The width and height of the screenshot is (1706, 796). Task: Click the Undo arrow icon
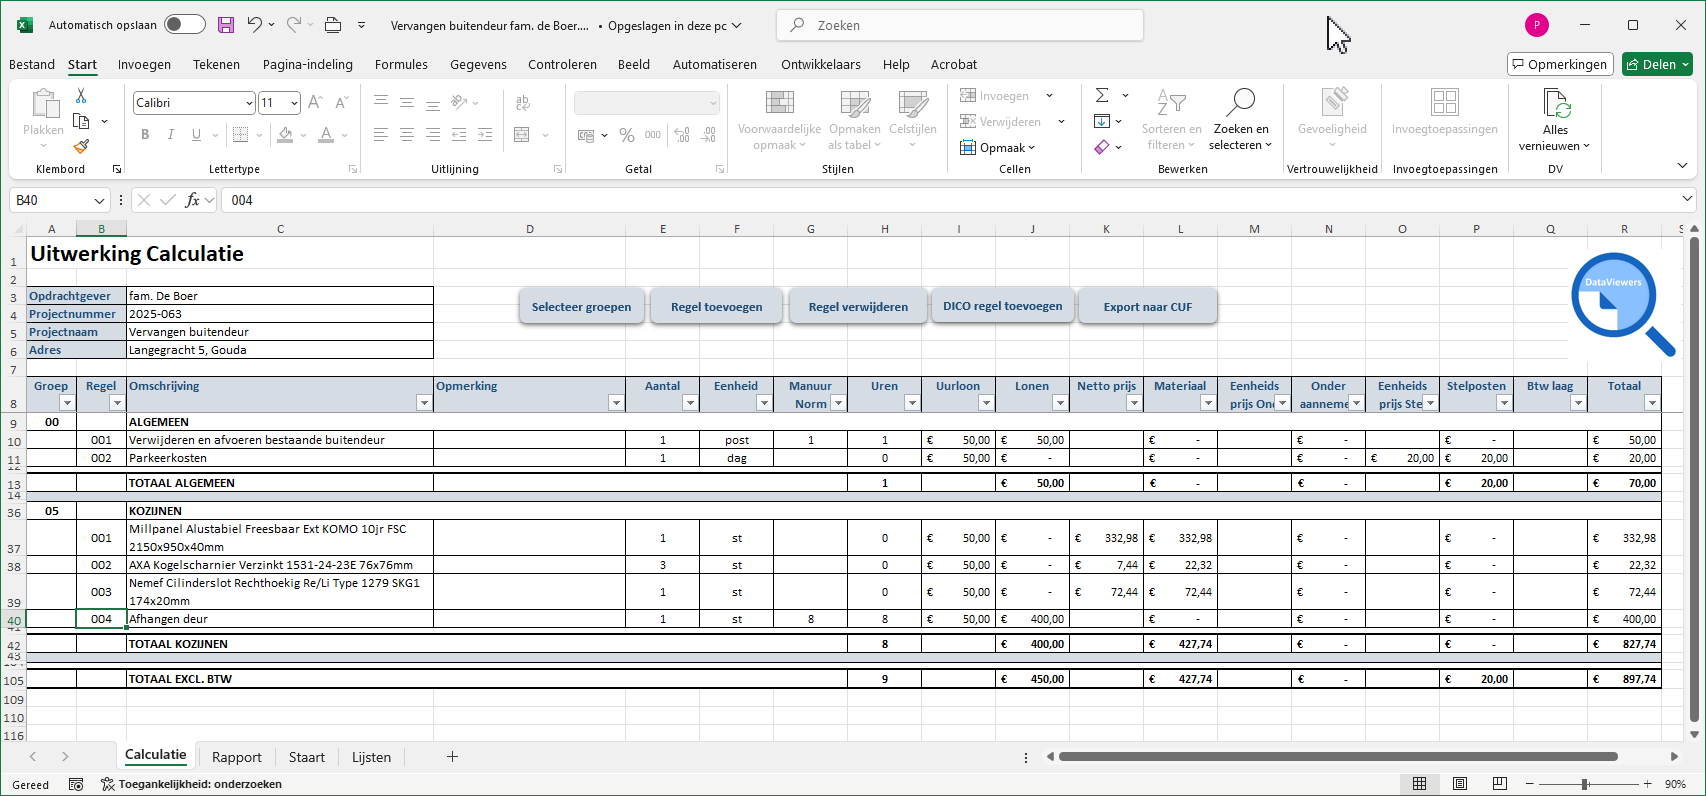coord(255,25)
